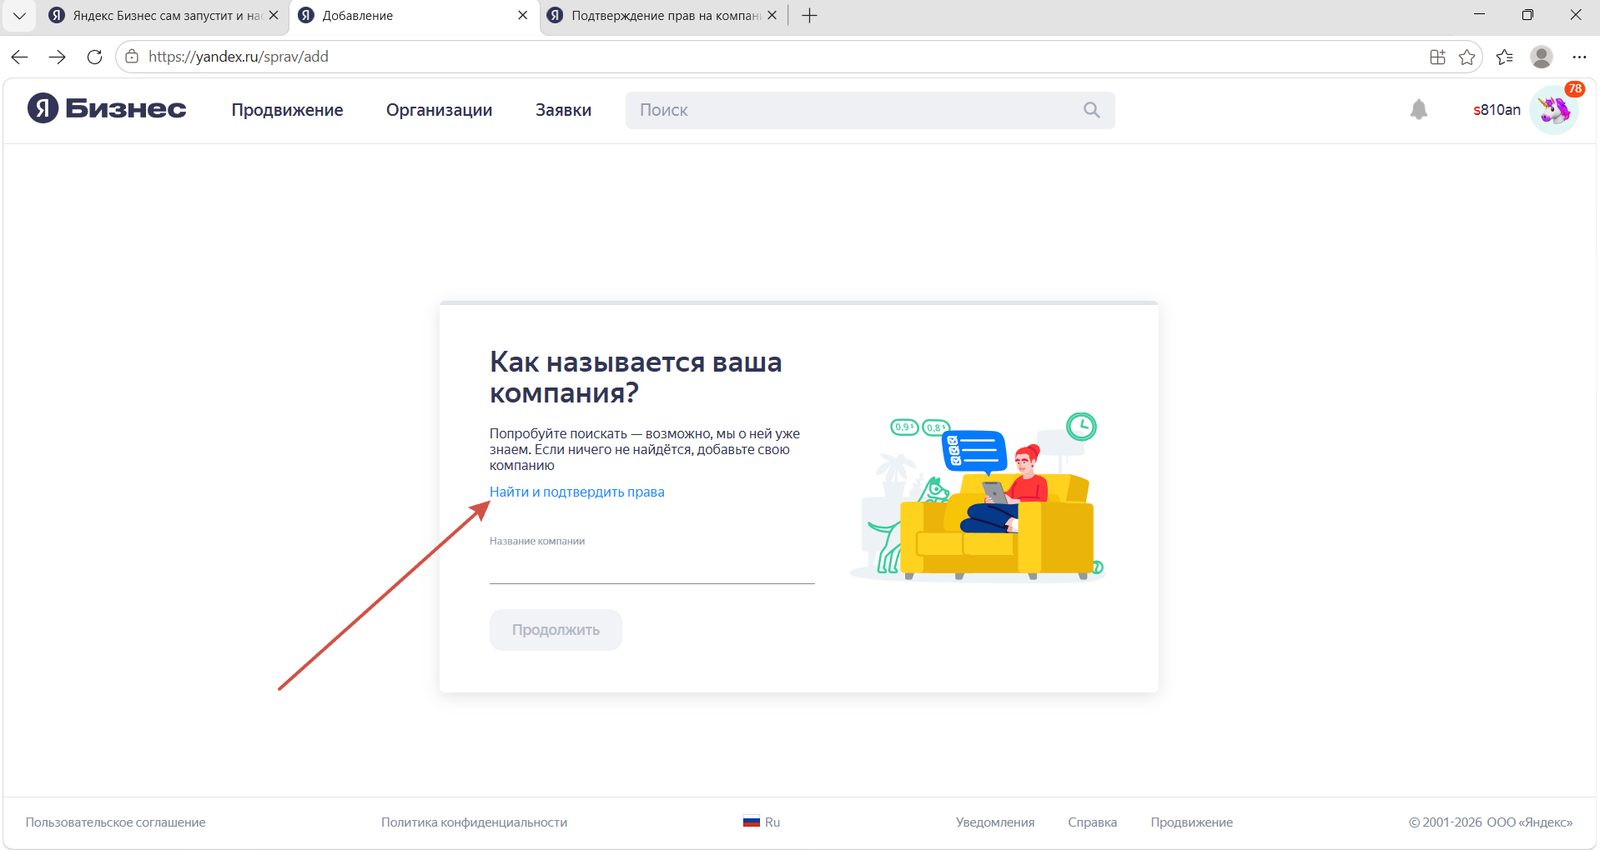This screenshot has width=1600, height=850.
Task: Open the unicorn user avatar menu
Action: 1554,109
